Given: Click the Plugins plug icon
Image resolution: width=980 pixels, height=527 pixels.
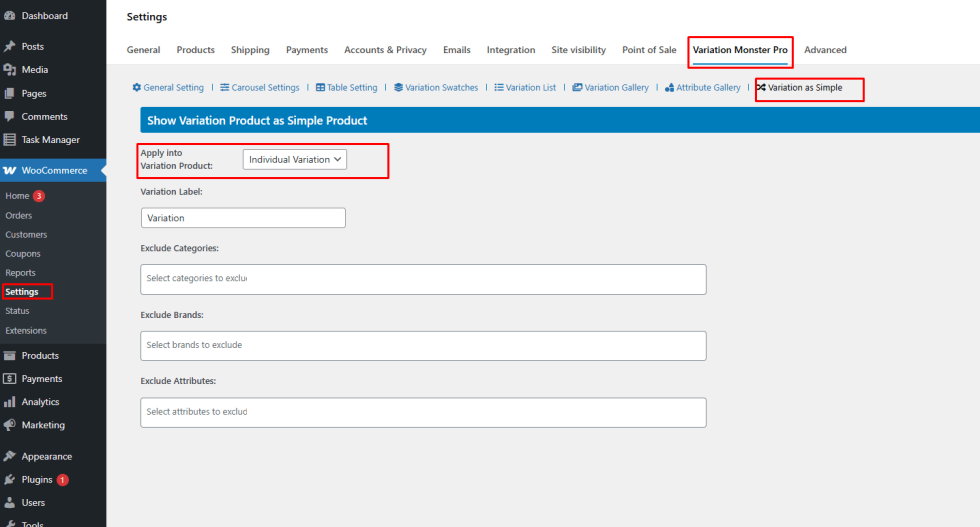Looking at the screenshot, I should tap(9, 479).
